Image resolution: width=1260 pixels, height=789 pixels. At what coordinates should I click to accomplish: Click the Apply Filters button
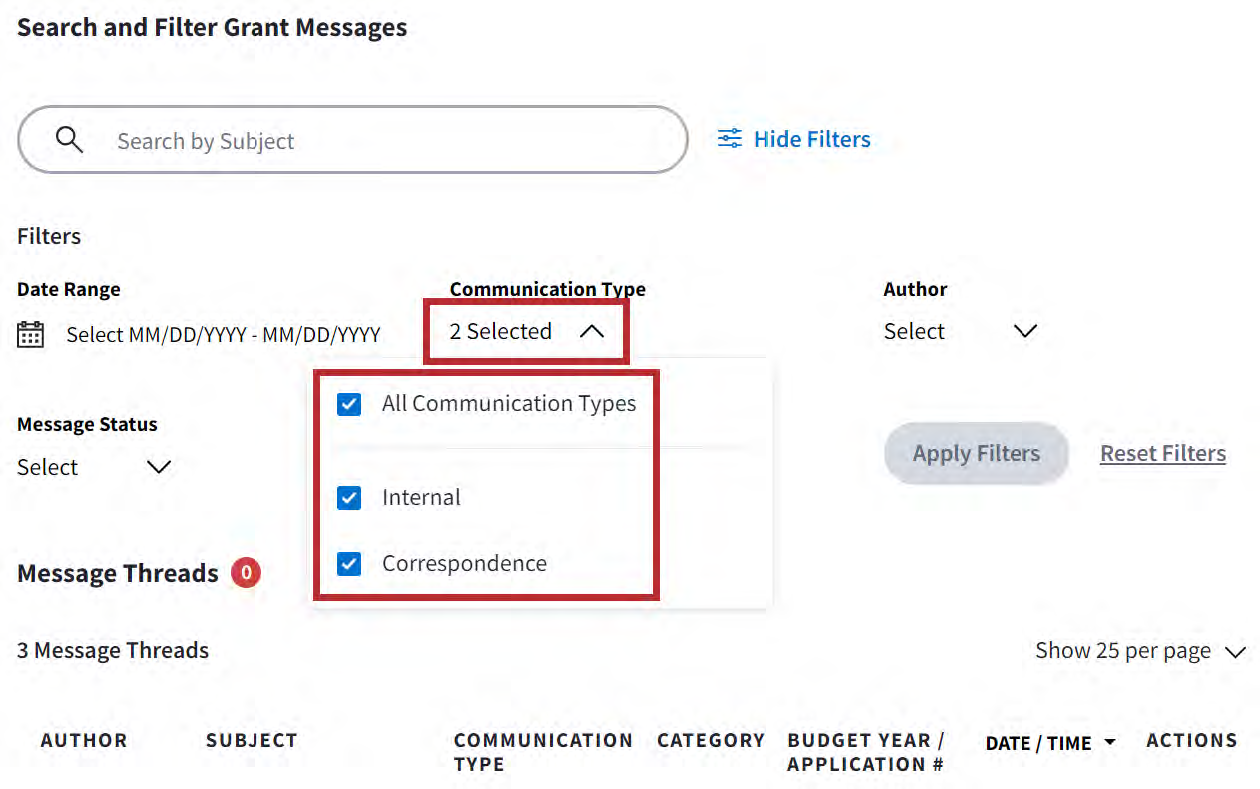[976, 453]
